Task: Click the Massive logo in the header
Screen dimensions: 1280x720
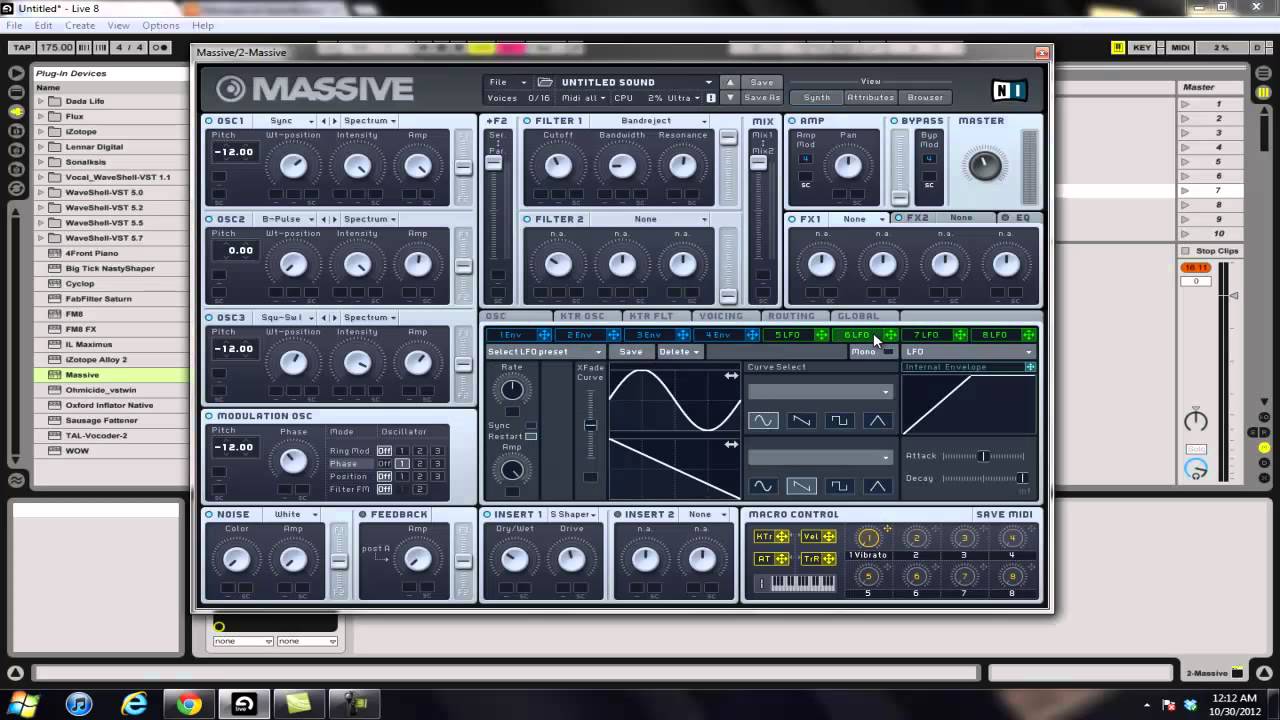Action: pyautogui.click(x=316, y=89)
